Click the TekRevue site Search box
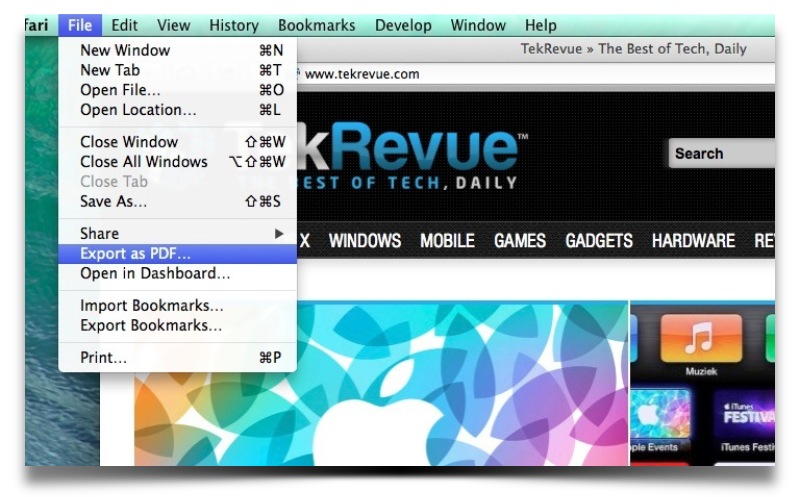The width and height of the screenshot is (799, 497). [722, 153]
